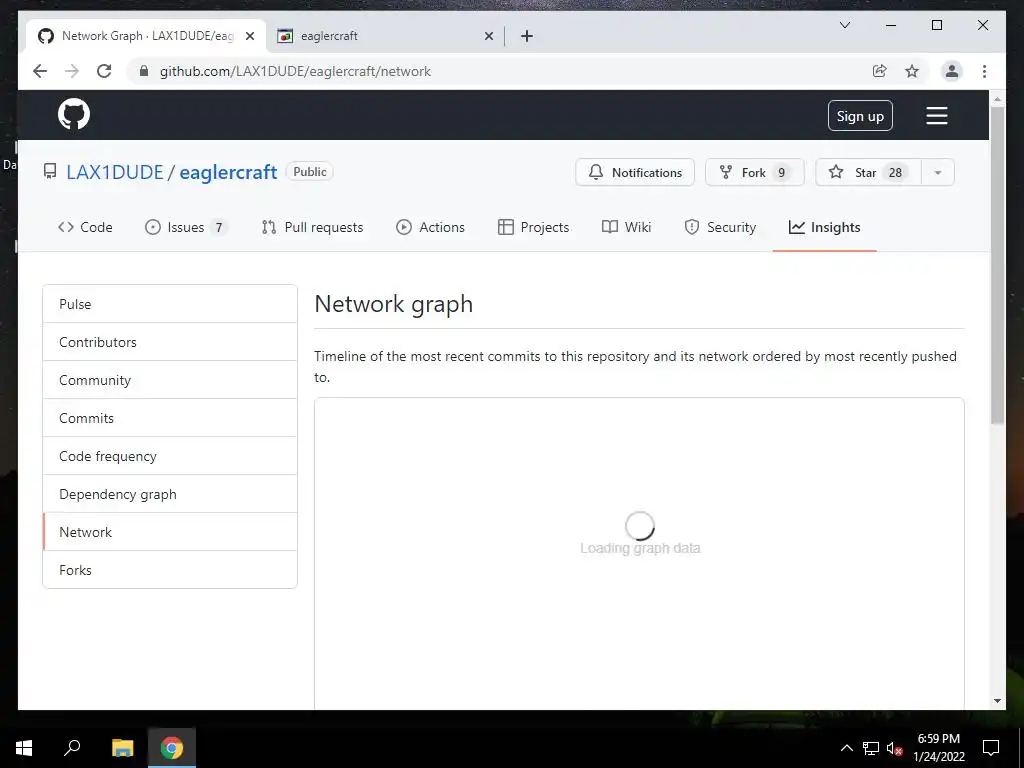This screenshot has height=768, width=1024.
Task: Switch to the Code tab
Action: 86,227
